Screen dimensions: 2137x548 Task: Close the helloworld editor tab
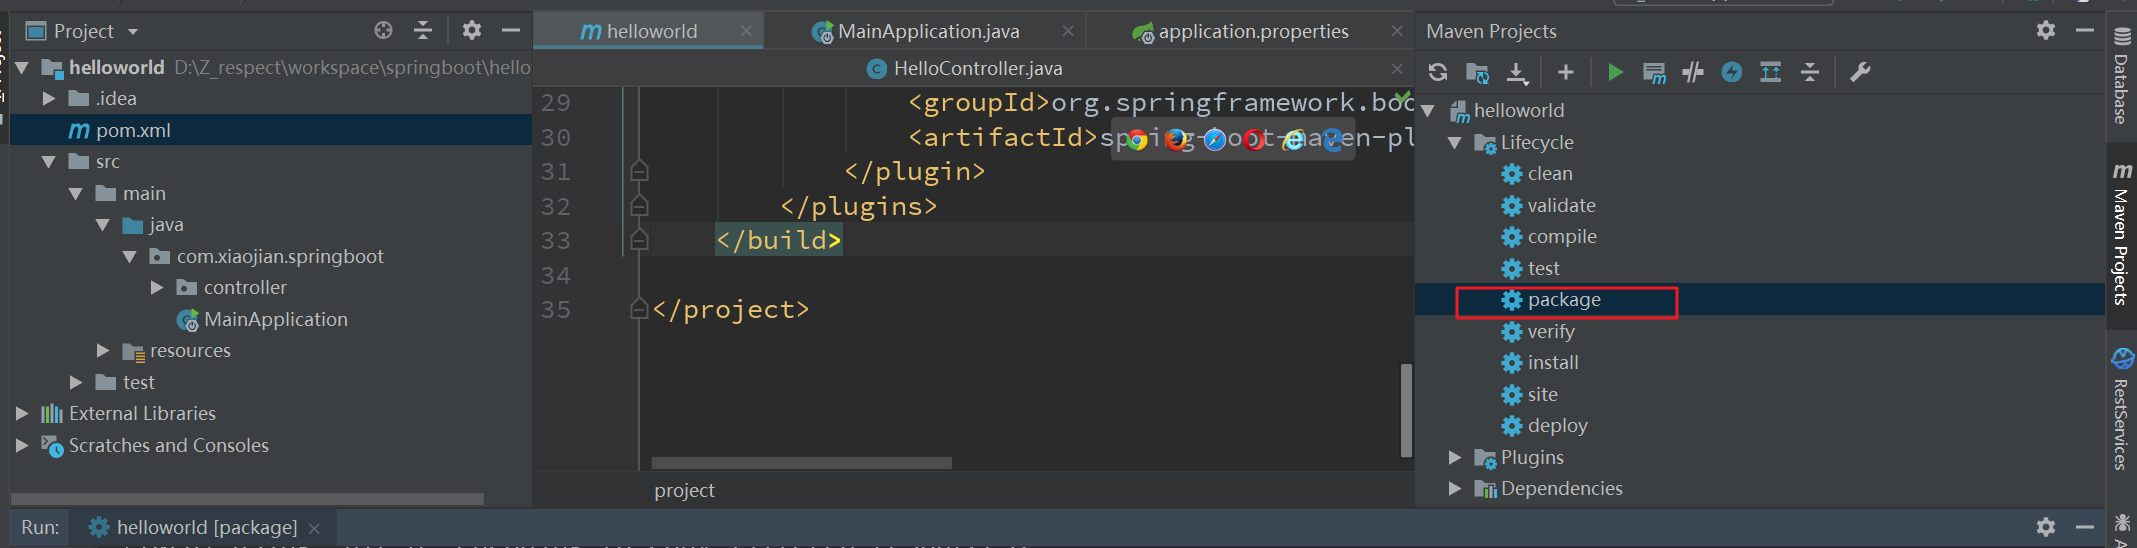[x=746, y=31]
